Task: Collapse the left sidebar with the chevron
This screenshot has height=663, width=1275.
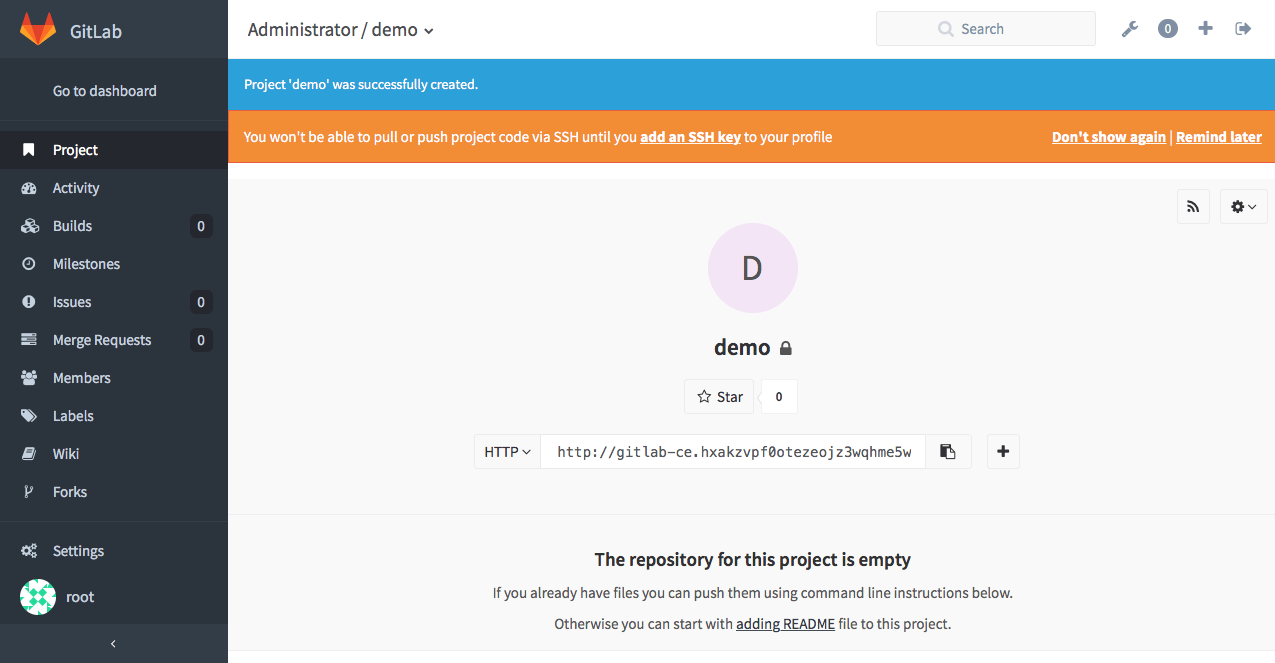Action: [x=113, y=643]
